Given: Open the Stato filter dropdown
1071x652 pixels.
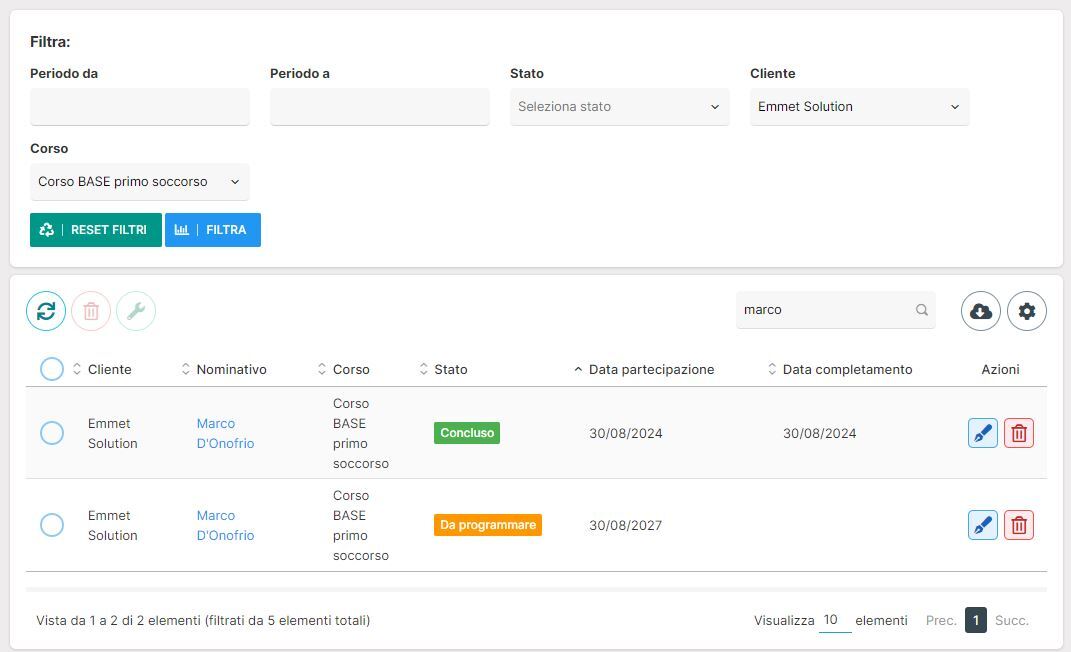Looking at the screenshot, I should 619,107.
